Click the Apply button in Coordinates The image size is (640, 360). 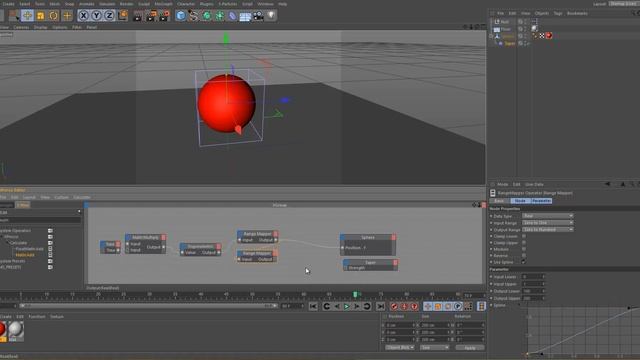470,348
